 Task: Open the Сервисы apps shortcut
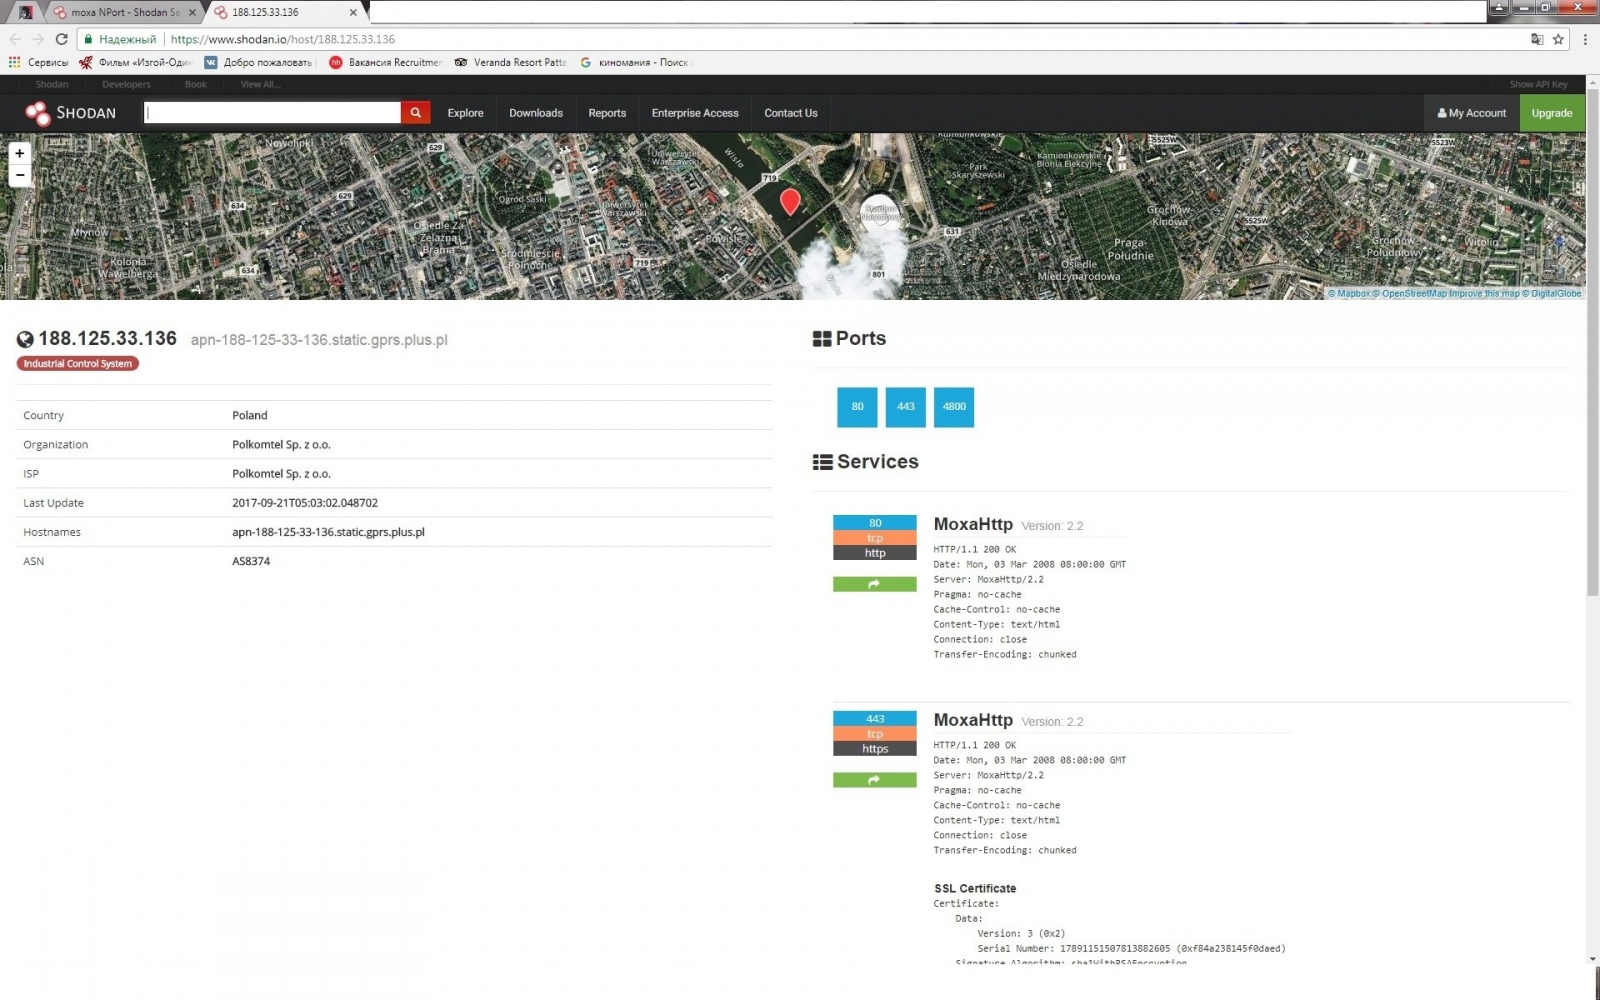coord(39,62)
